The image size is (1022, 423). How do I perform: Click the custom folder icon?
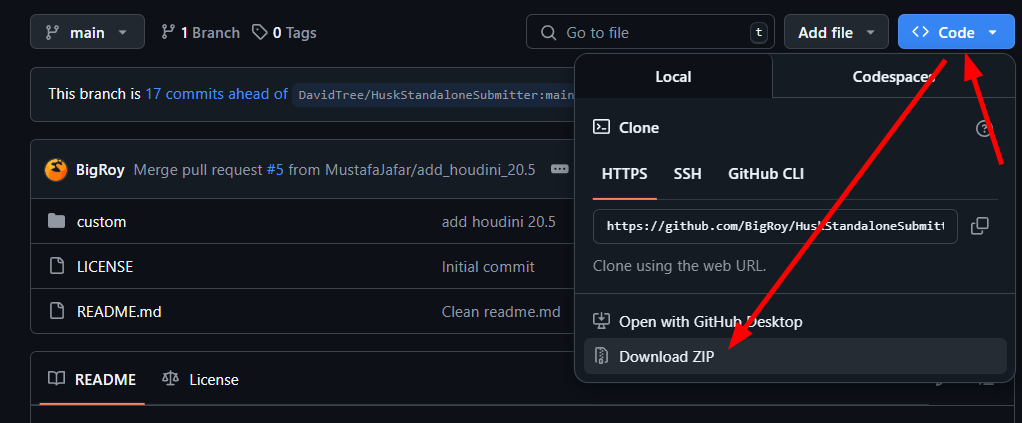point(57,222)
